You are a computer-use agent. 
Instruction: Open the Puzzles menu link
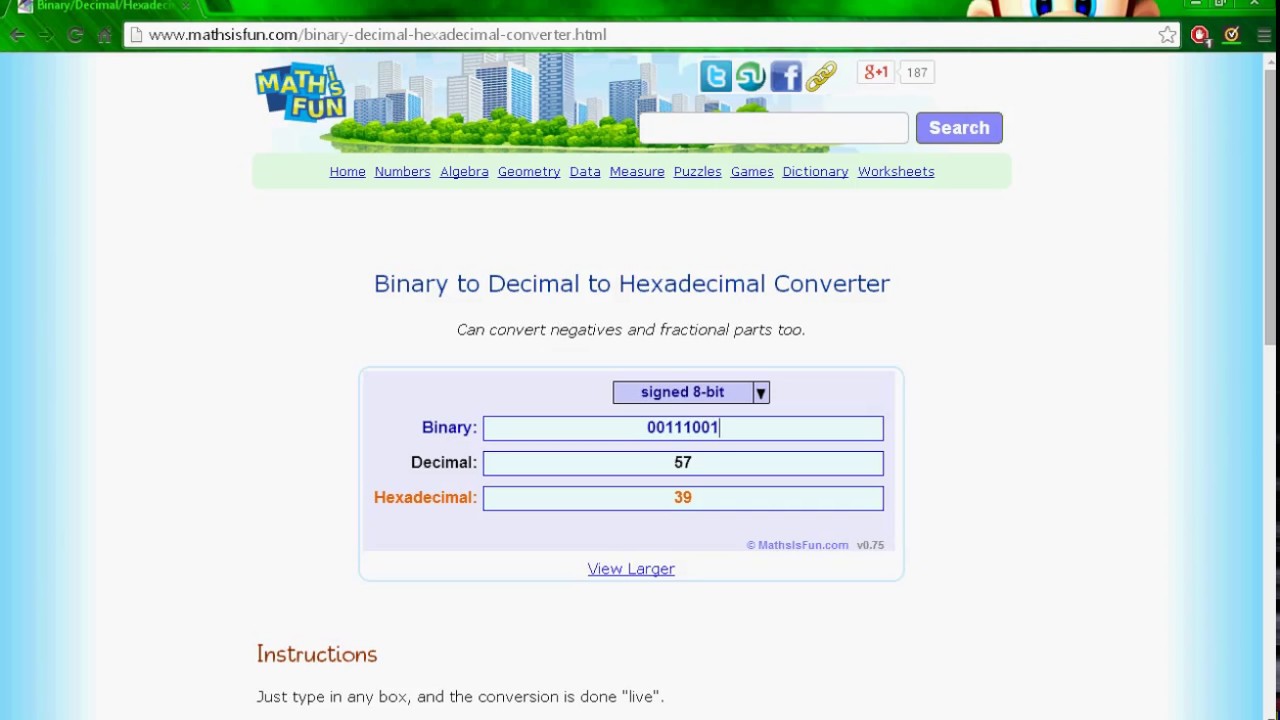point(697,172)
